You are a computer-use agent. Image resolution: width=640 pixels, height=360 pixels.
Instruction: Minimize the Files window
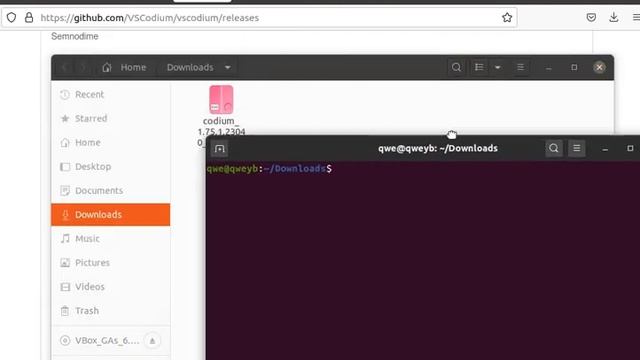(549, 68)
